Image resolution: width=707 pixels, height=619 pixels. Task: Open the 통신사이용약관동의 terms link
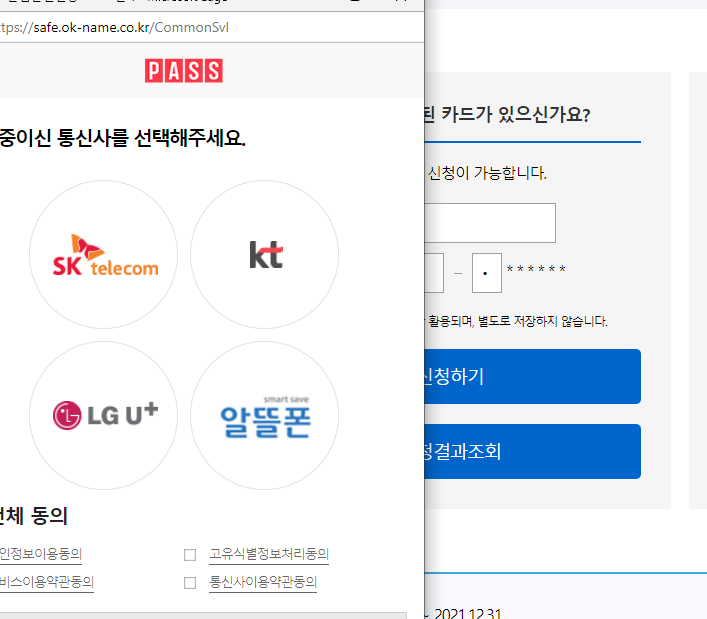(263, 582)
